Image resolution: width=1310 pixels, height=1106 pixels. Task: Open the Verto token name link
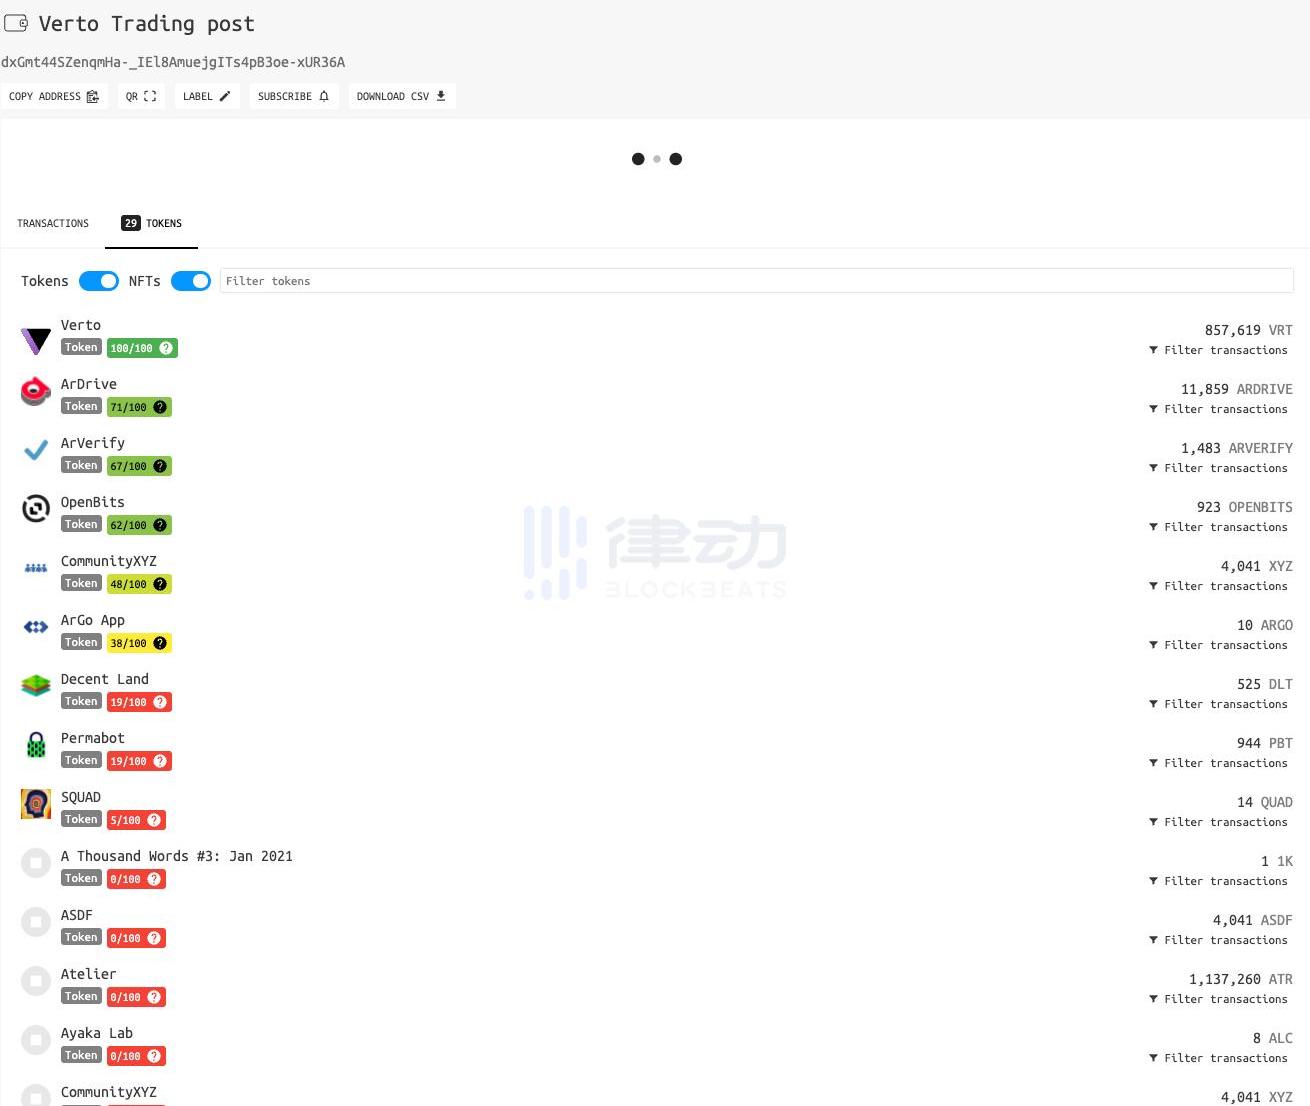[81, 325]
